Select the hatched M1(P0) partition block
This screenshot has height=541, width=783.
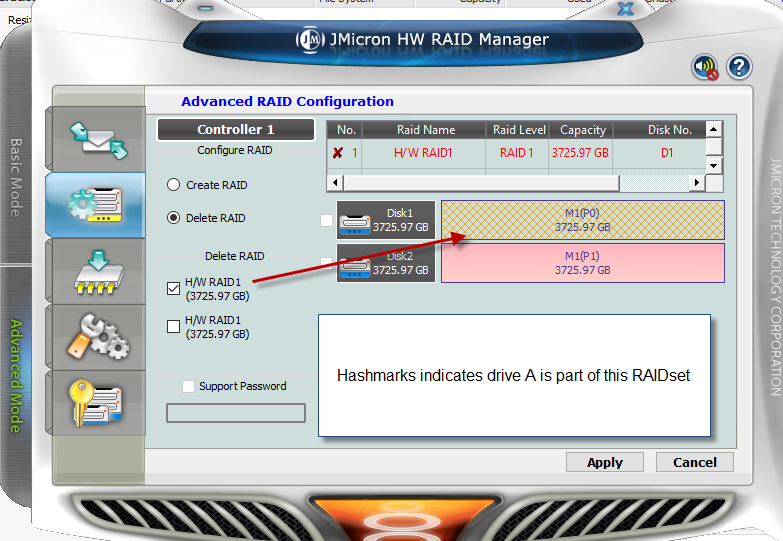click(x=583, y=220)
